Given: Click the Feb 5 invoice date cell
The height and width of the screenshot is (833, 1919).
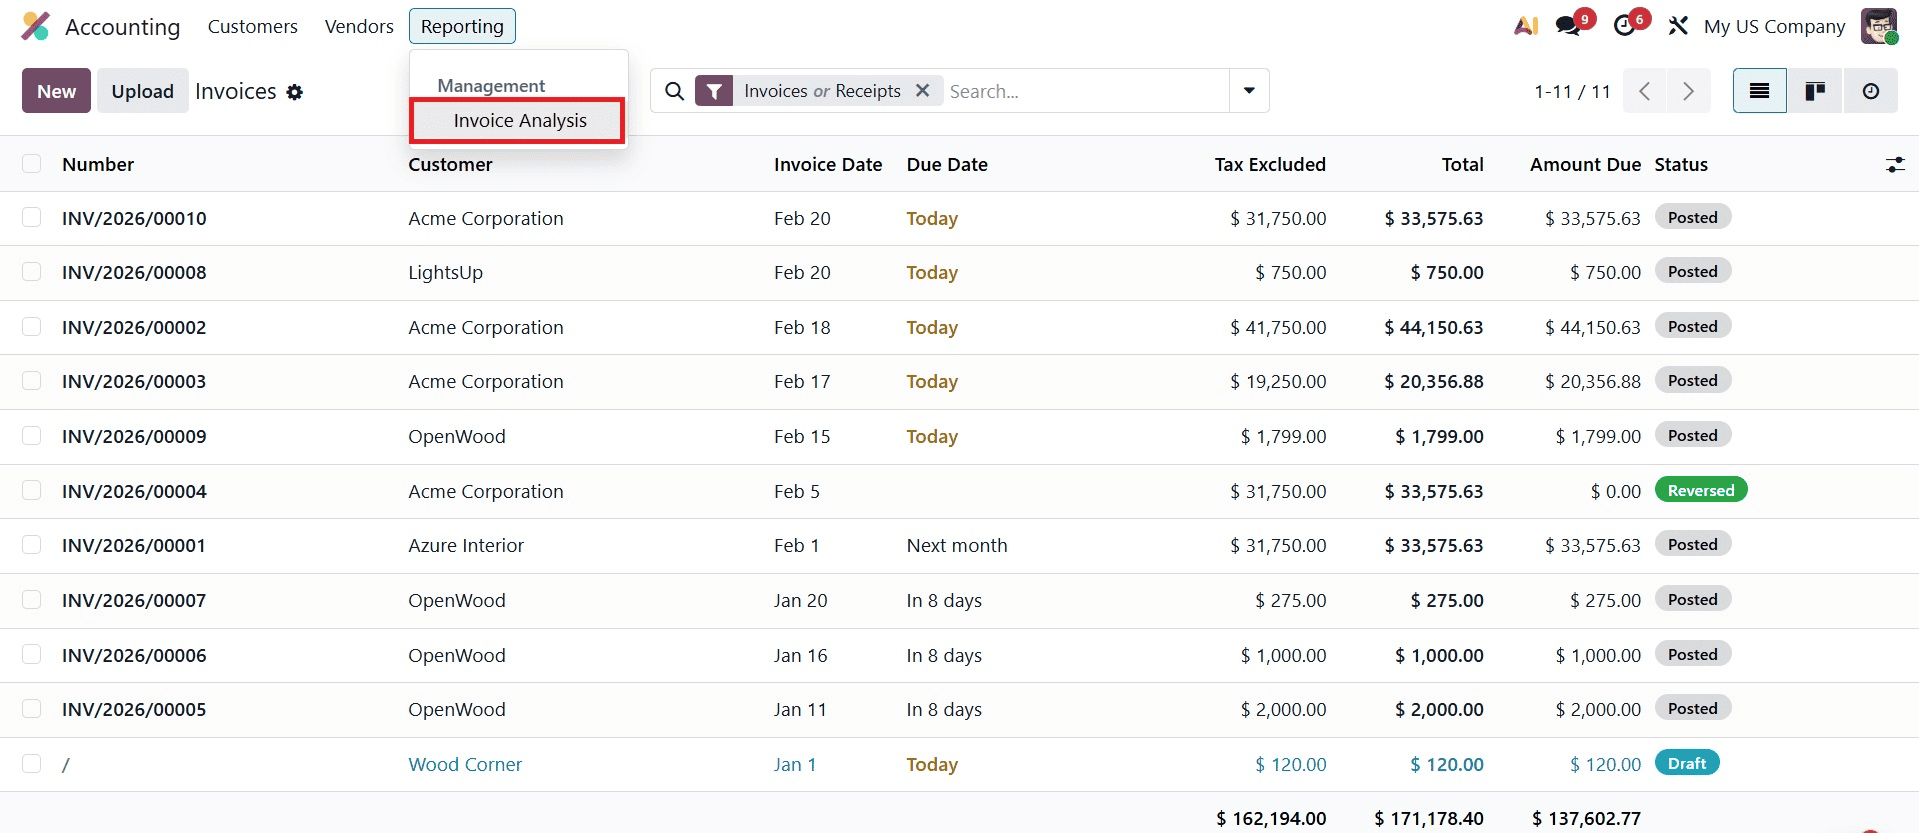Looking at the screenshot, I should [797, 491].
